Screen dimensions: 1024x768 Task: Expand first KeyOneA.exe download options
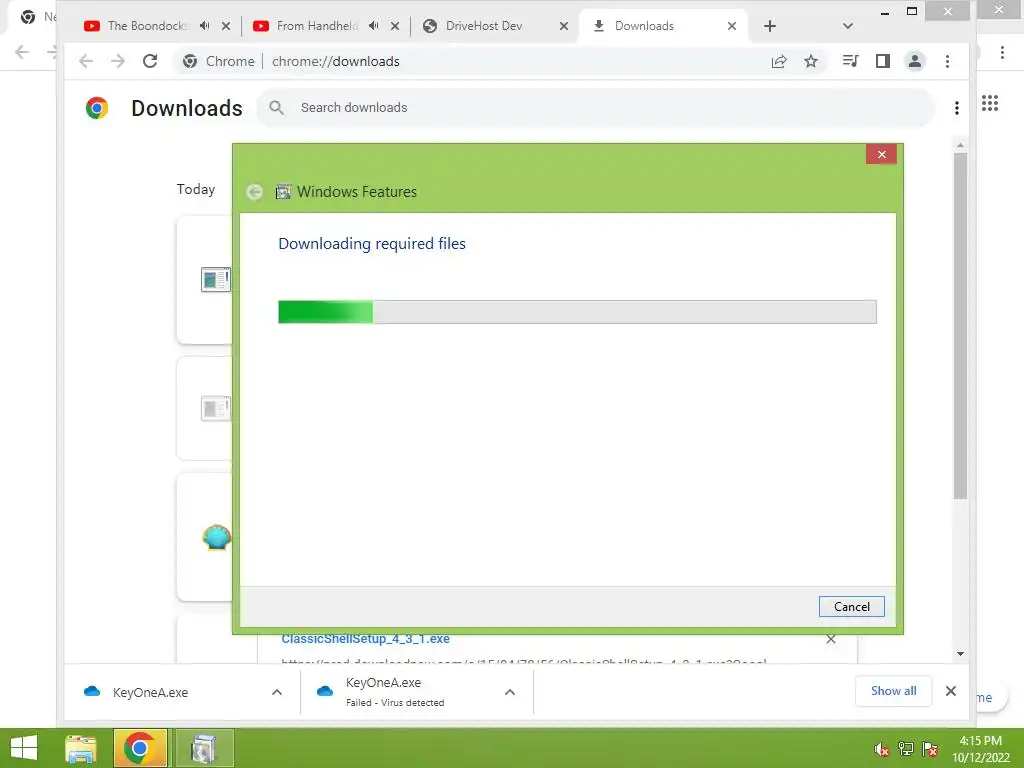pos(277,692)
